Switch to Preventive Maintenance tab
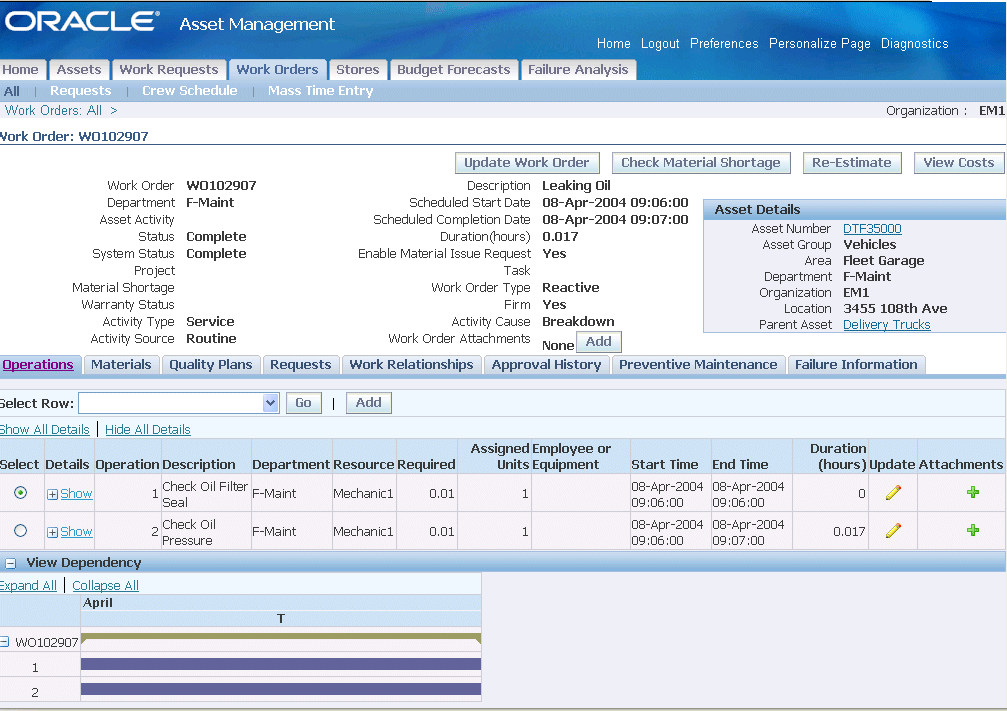The height and width of the screenshot is (711, 1007). [698, 365]
